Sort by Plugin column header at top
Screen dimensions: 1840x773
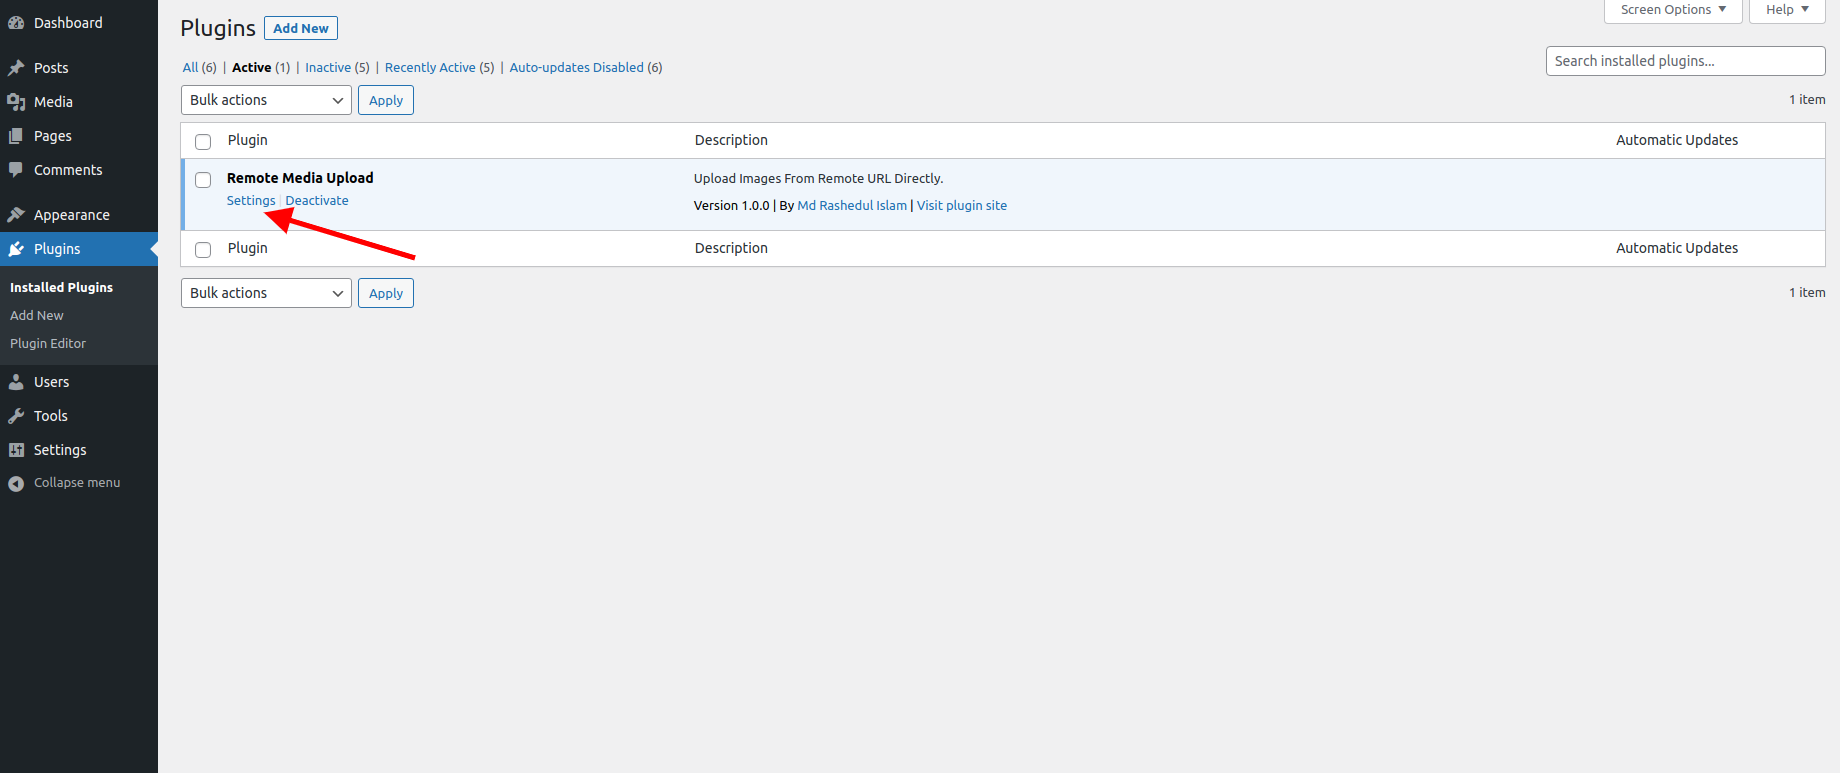(x=247, y=140)
